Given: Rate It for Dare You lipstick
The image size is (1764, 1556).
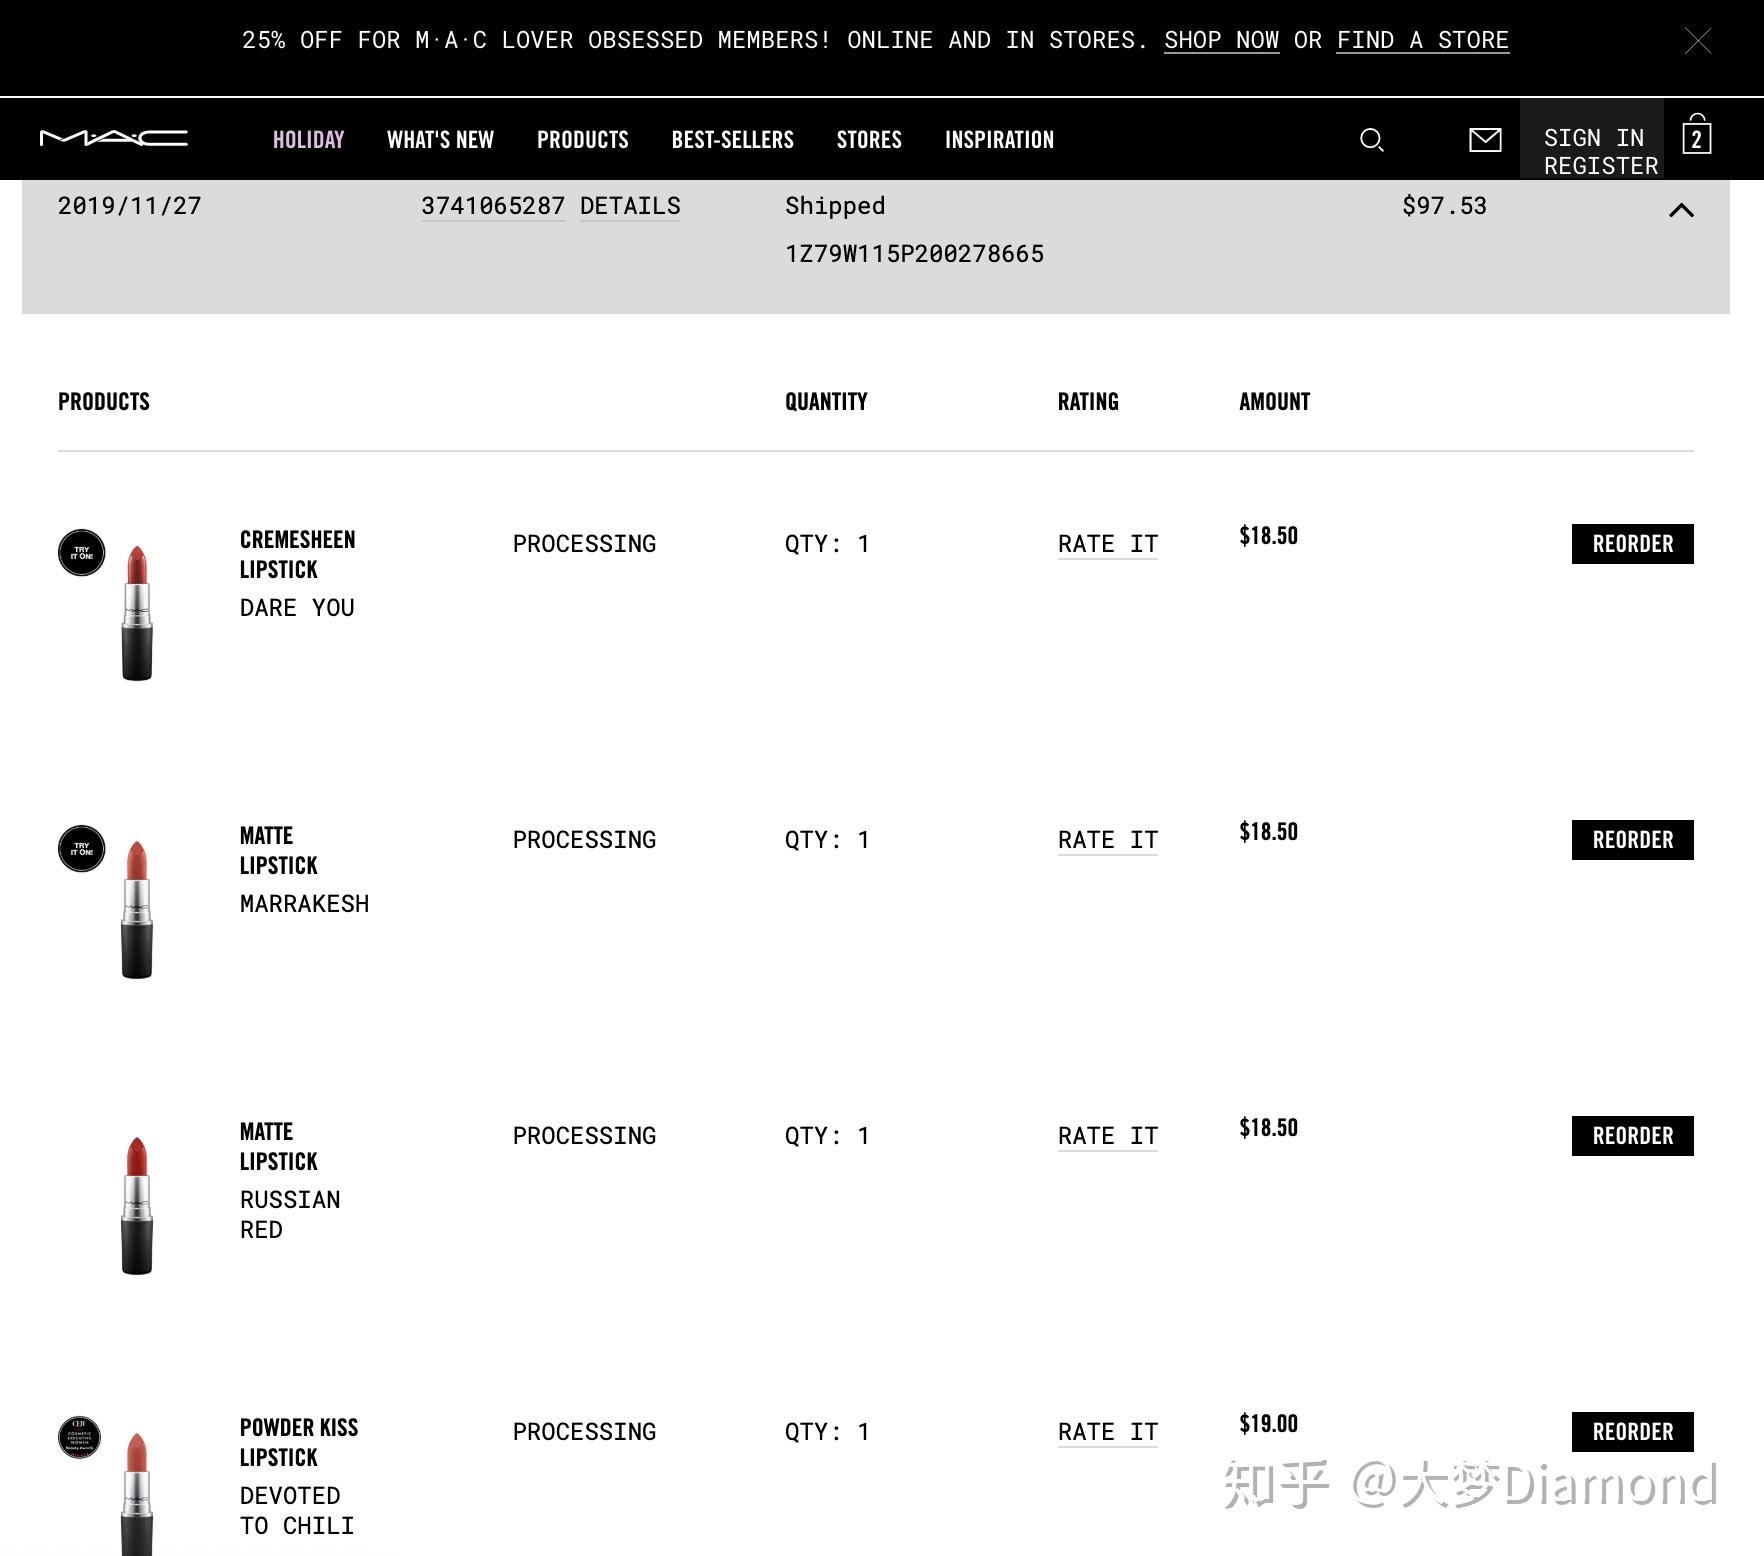Looking at the screenshot, I should [1108, 544].
